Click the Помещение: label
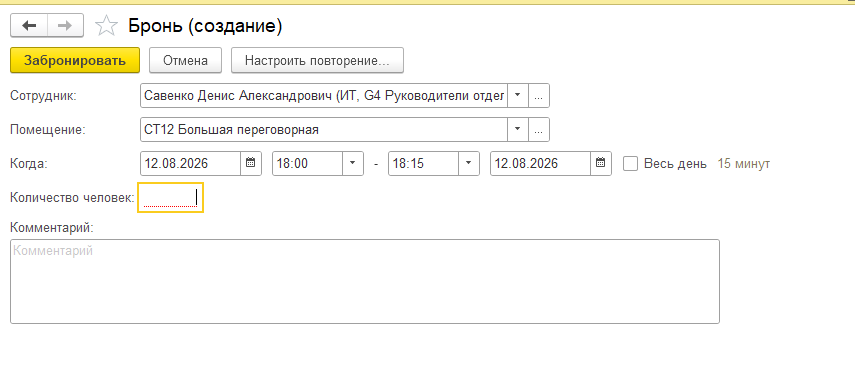855x392 pixels. click(48, 130)
